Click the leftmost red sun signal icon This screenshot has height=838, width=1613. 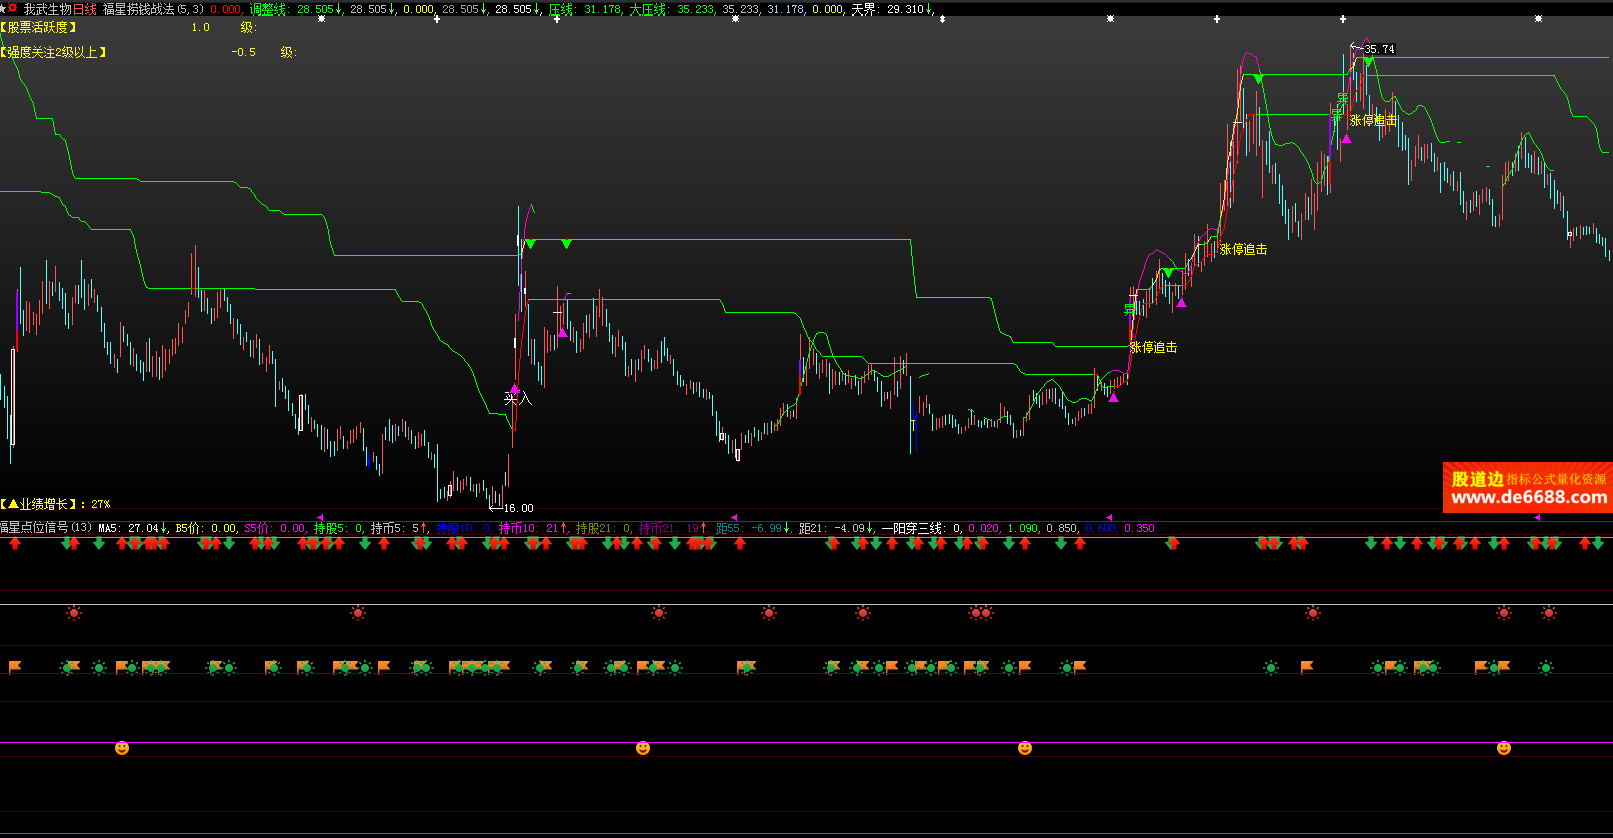(x=74, y=613)
